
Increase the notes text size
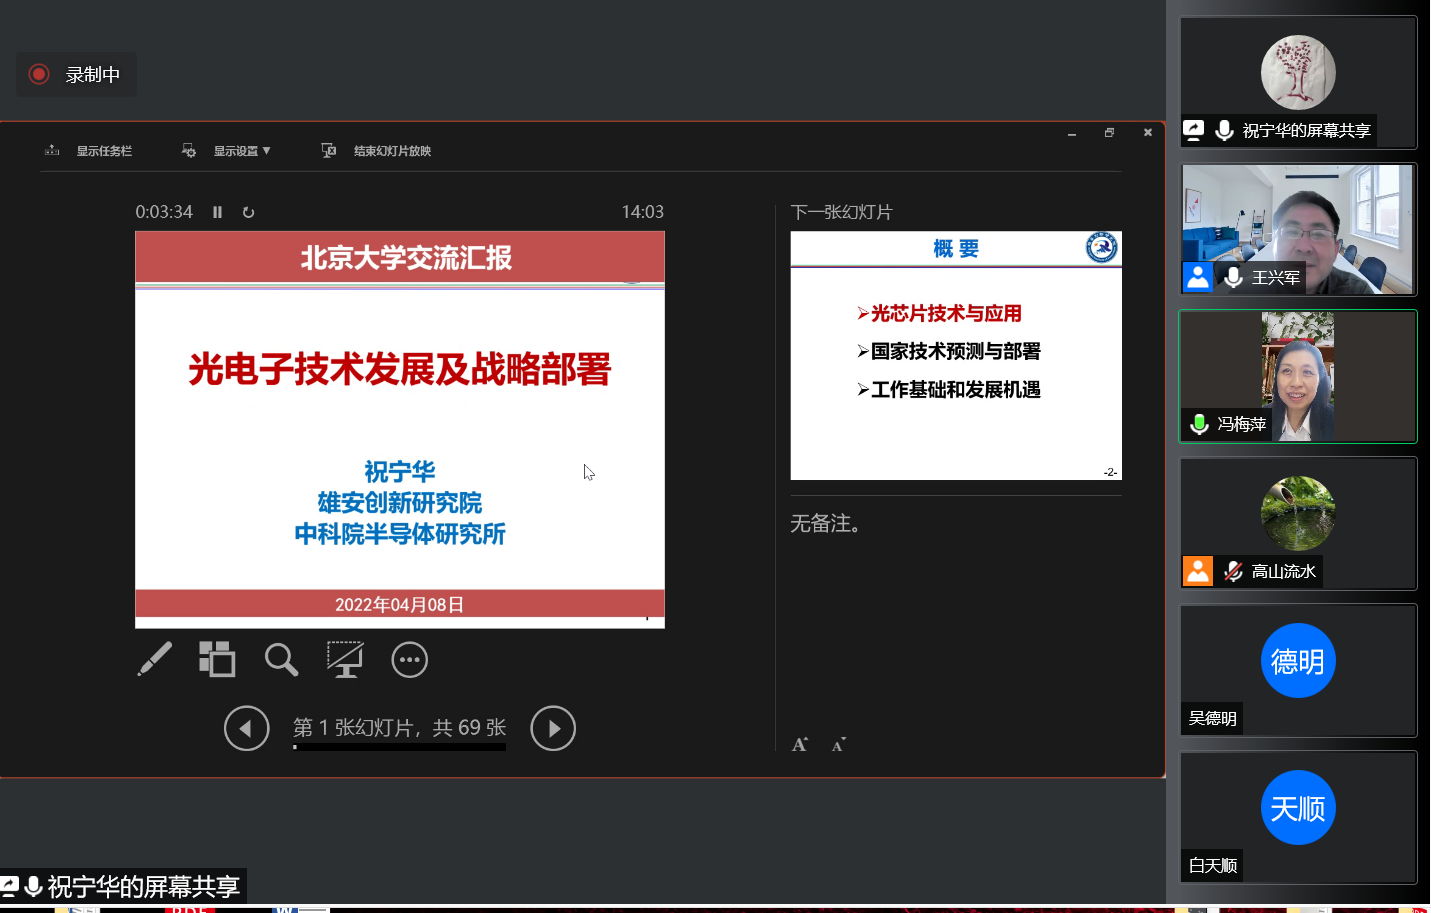(800, 744)
